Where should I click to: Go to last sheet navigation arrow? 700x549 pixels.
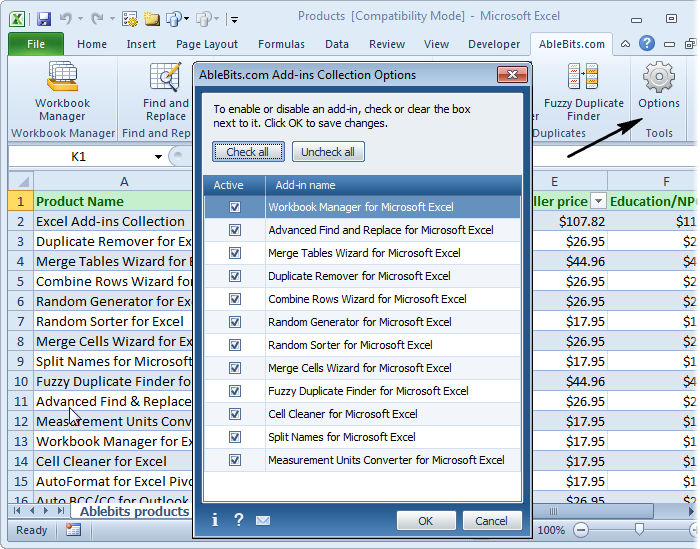pyautogui.click(x=61, y=511)
